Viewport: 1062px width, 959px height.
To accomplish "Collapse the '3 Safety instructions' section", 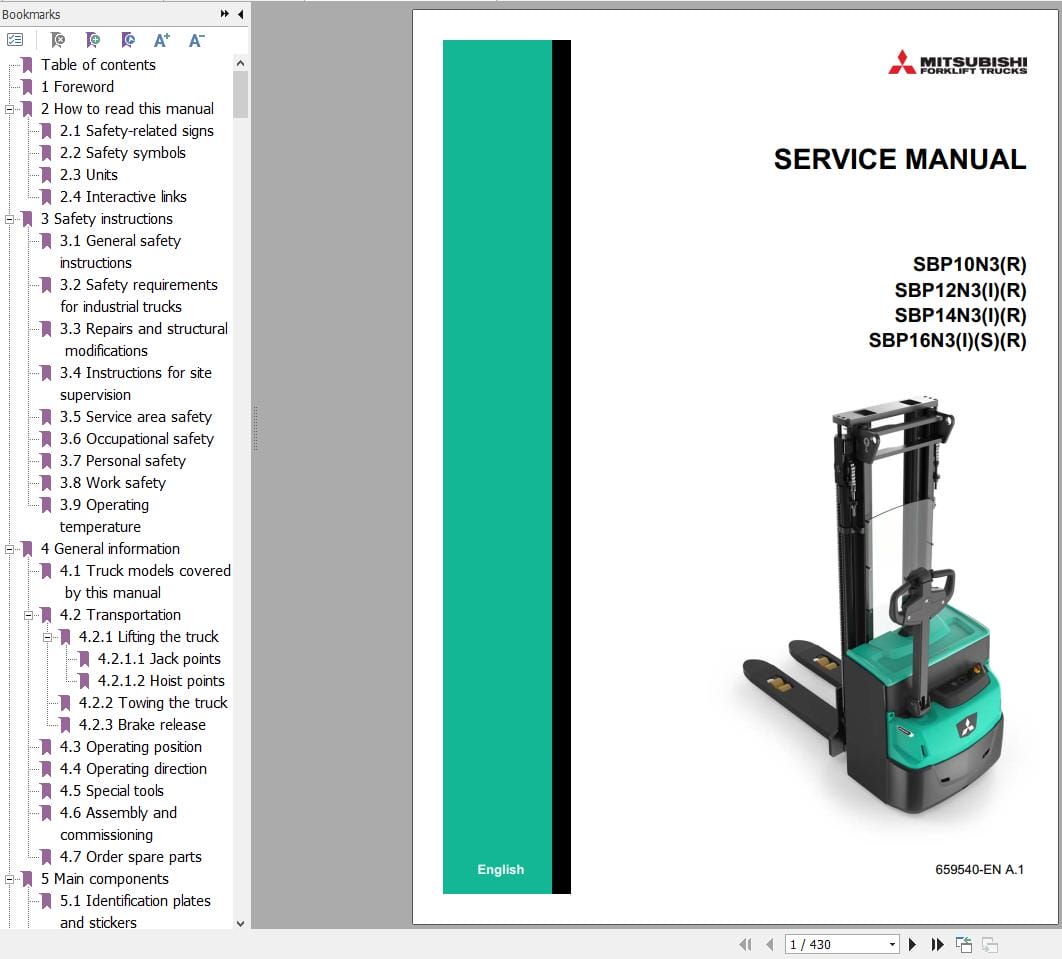I will [9, 219].
